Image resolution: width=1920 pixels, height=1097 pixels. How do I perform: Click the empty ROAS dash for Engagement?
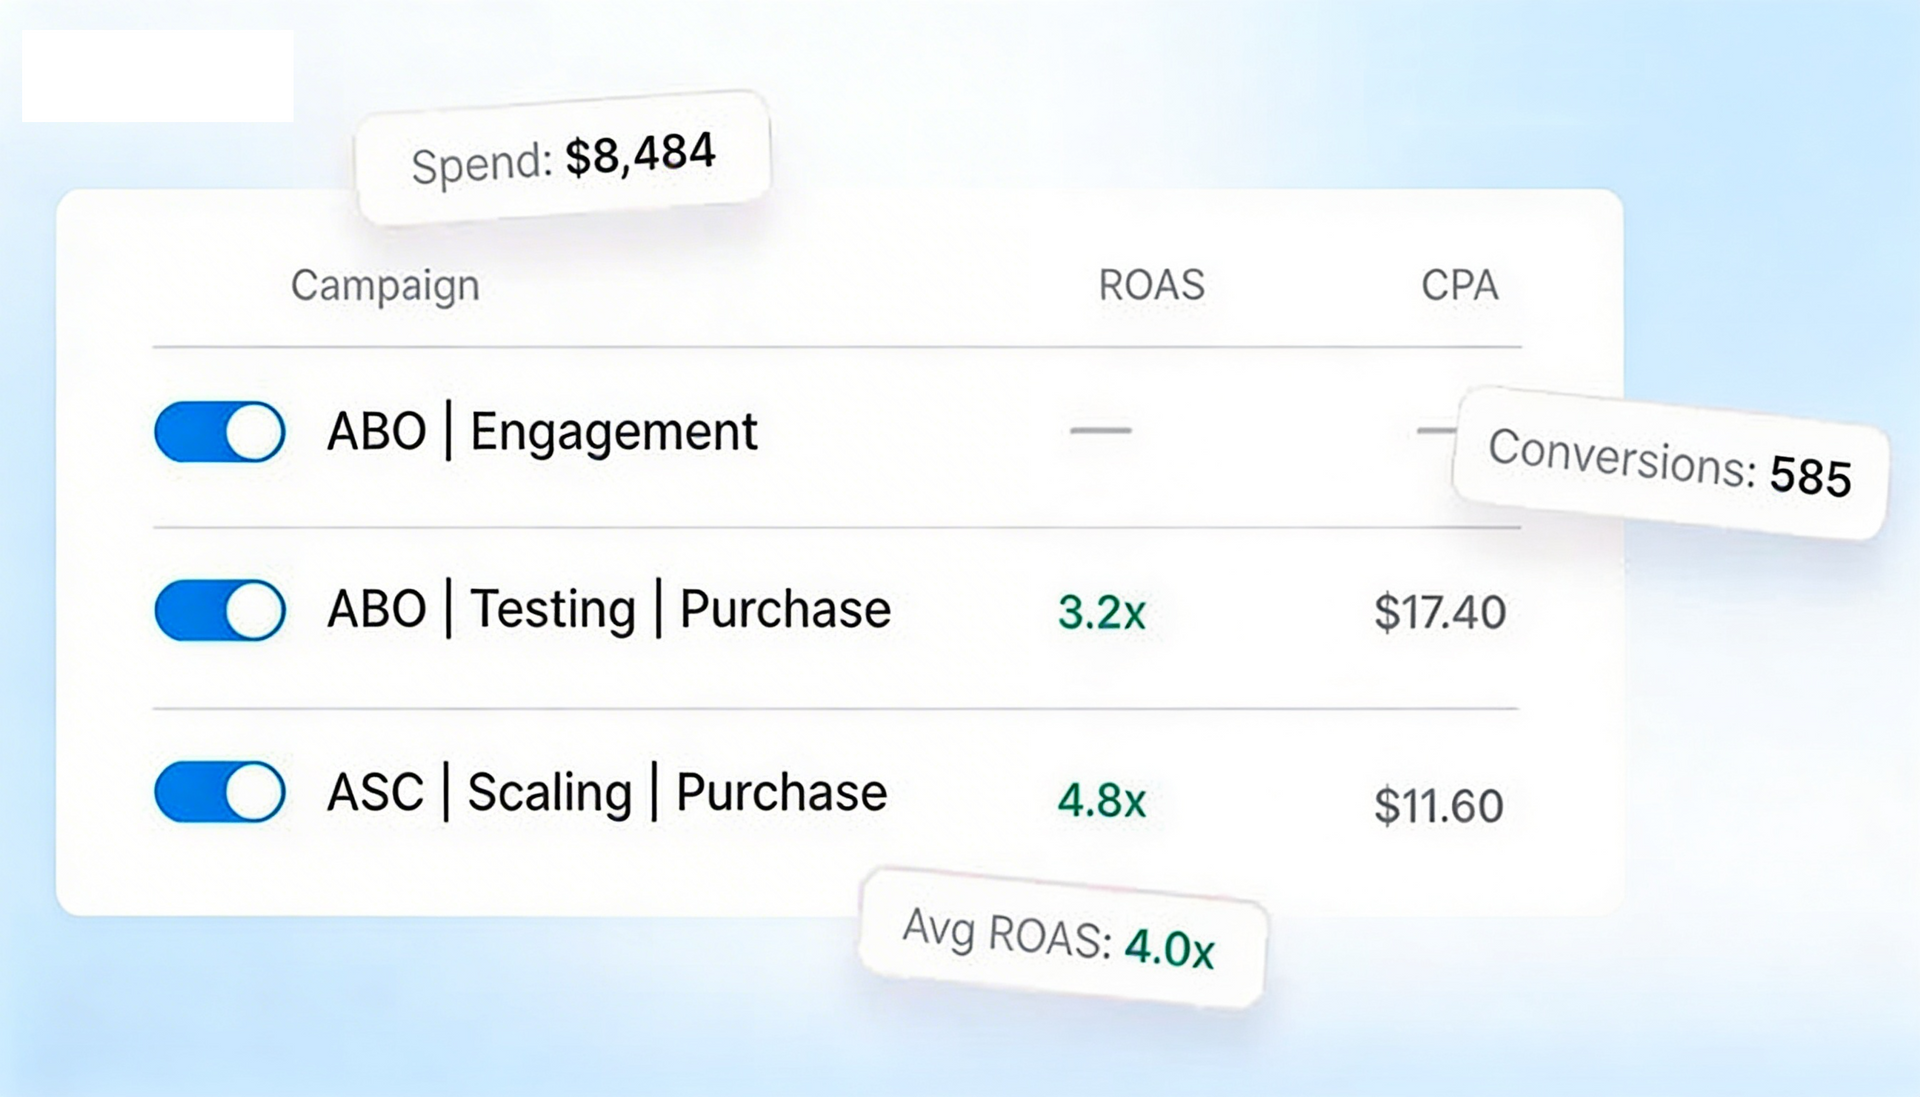(x=1100, y=431)
